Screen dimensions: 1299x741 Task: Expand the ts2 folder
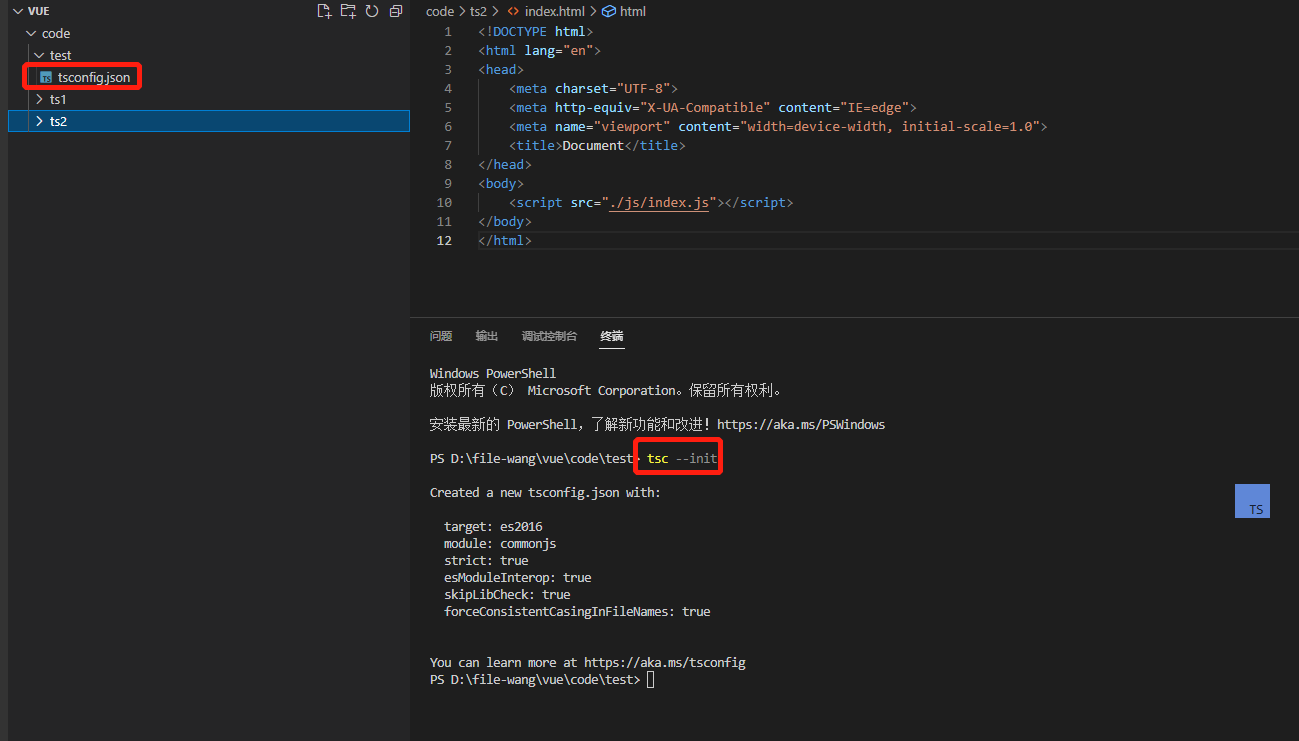pyautogui.click(x=39, y=121)
